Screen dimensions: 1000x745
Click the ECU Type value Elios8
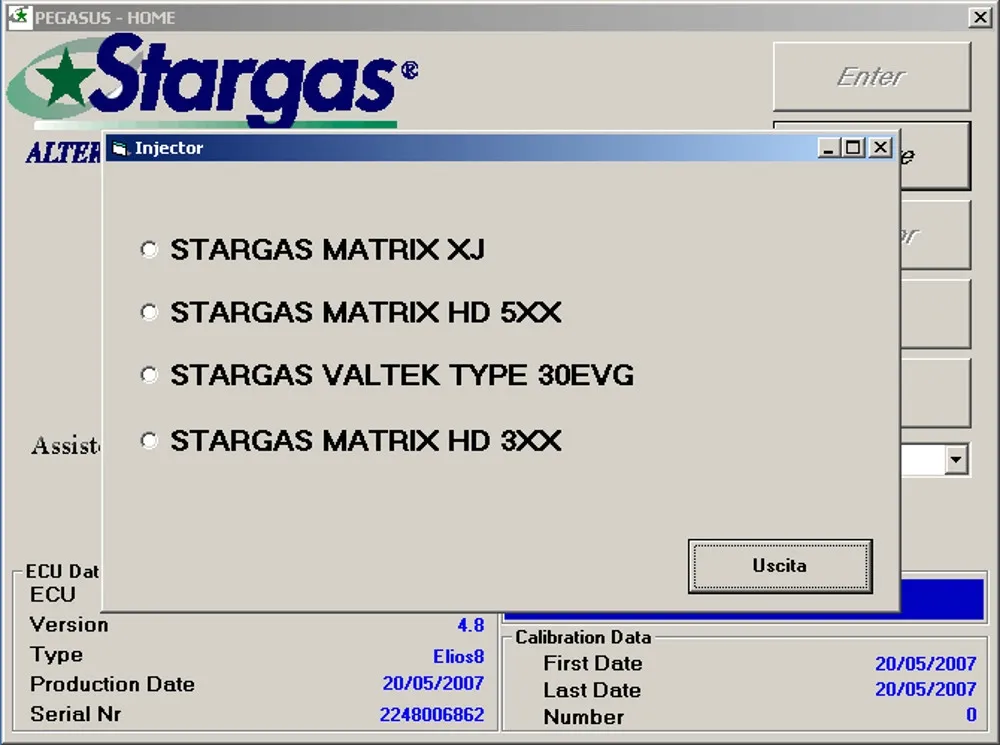[x=459, y=657]
